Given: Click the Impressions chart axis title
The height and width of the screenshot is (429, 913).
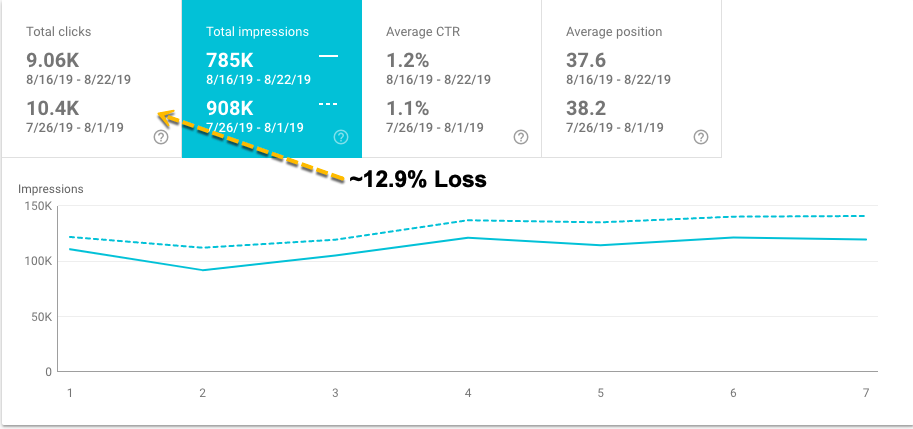Looking at the screenshot, I should 51,189.
